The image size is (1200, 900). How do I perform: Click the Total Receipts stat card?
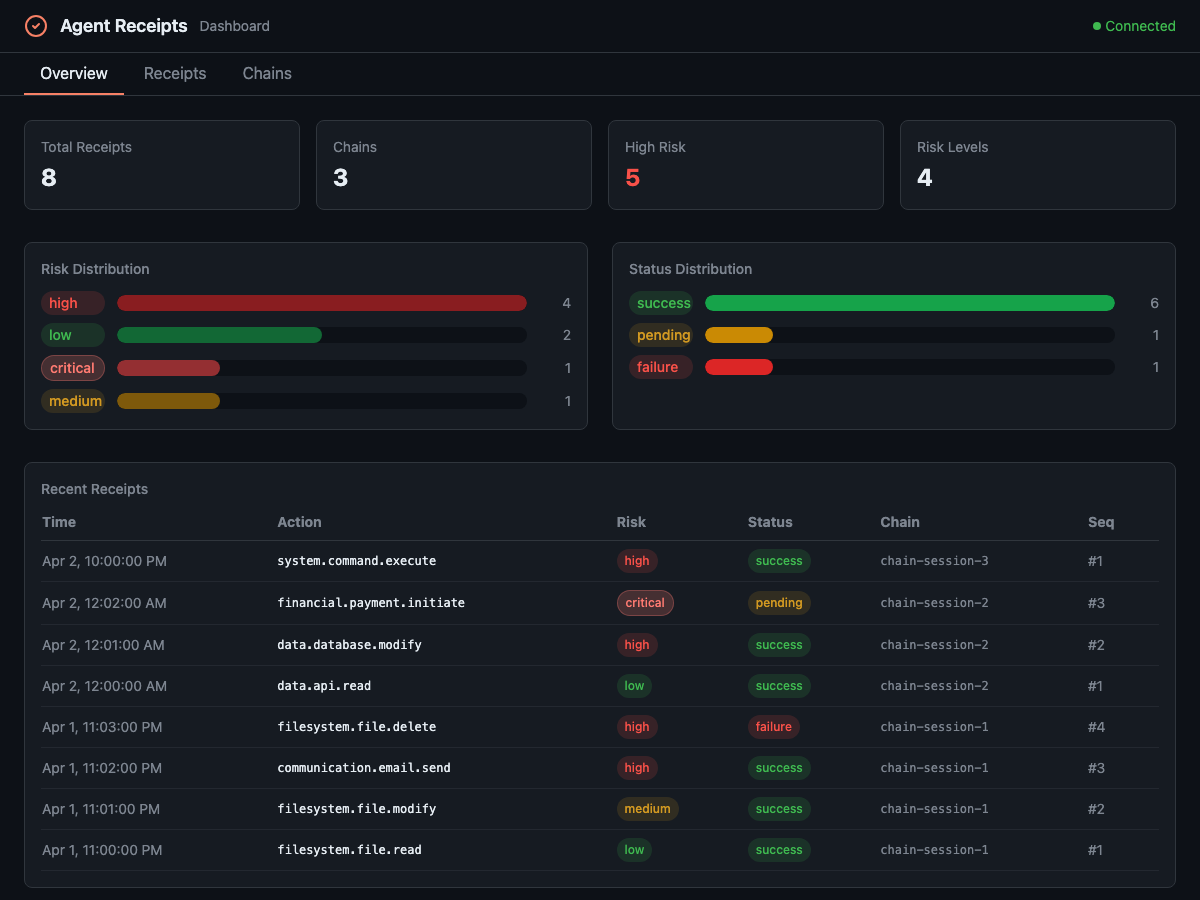pyautogui.click(x=161, y=165)
